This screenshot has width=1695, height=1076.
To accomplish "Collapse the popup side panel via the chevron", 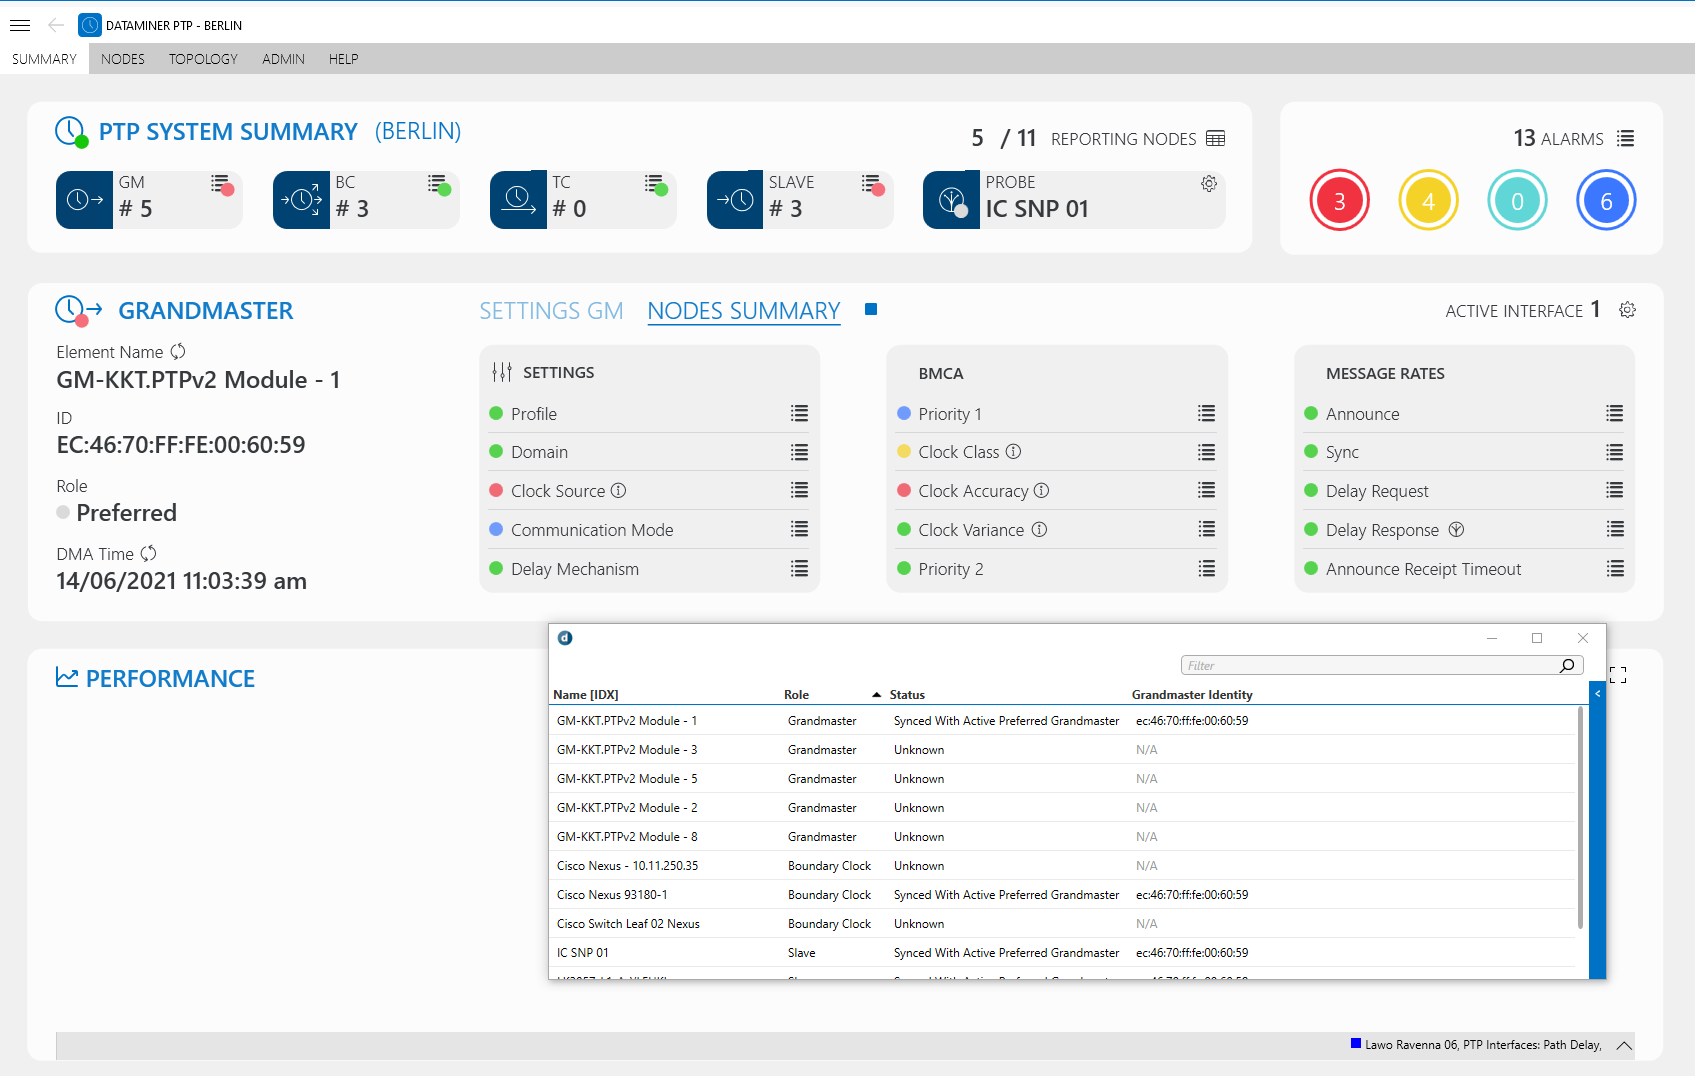I will click(1597, 692).
